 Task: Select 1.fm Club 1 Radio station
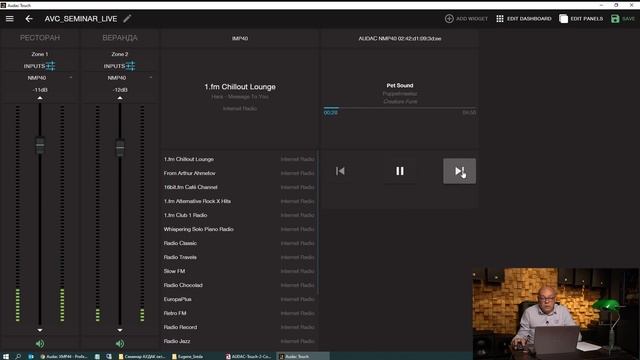click(239, 215)
